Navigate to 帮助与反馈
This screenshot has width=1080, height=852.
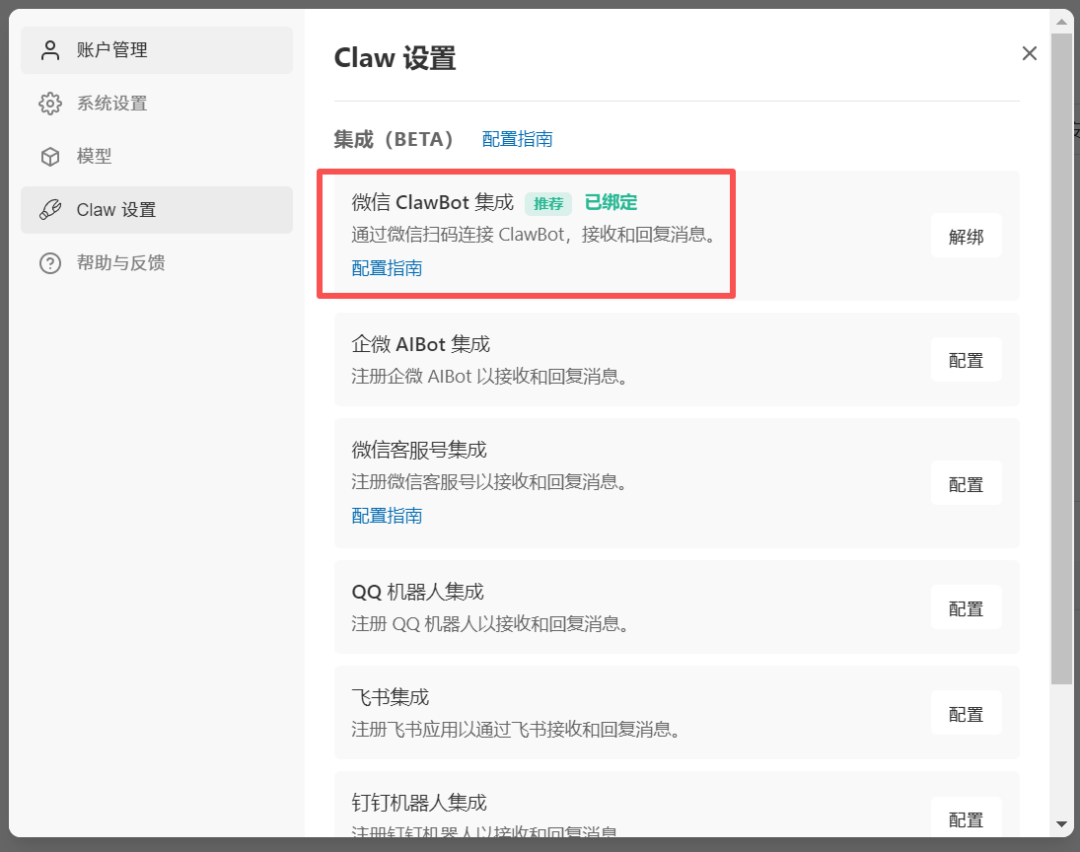[x=120, y=263]
